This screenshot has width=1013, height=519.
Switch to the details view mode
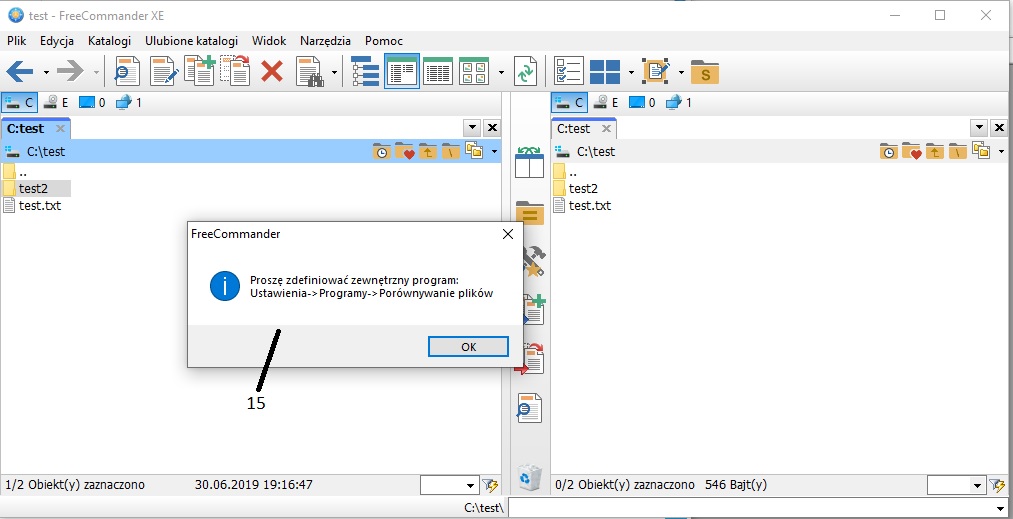tap(437, 71)
